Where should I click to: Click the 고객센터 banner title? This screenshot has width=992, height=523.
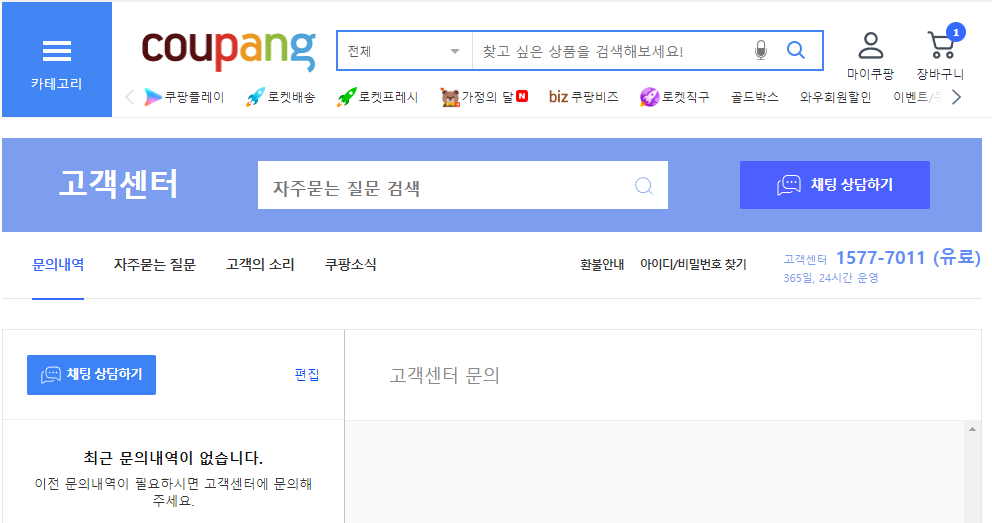pyautogui.click(x=118, y=184)
